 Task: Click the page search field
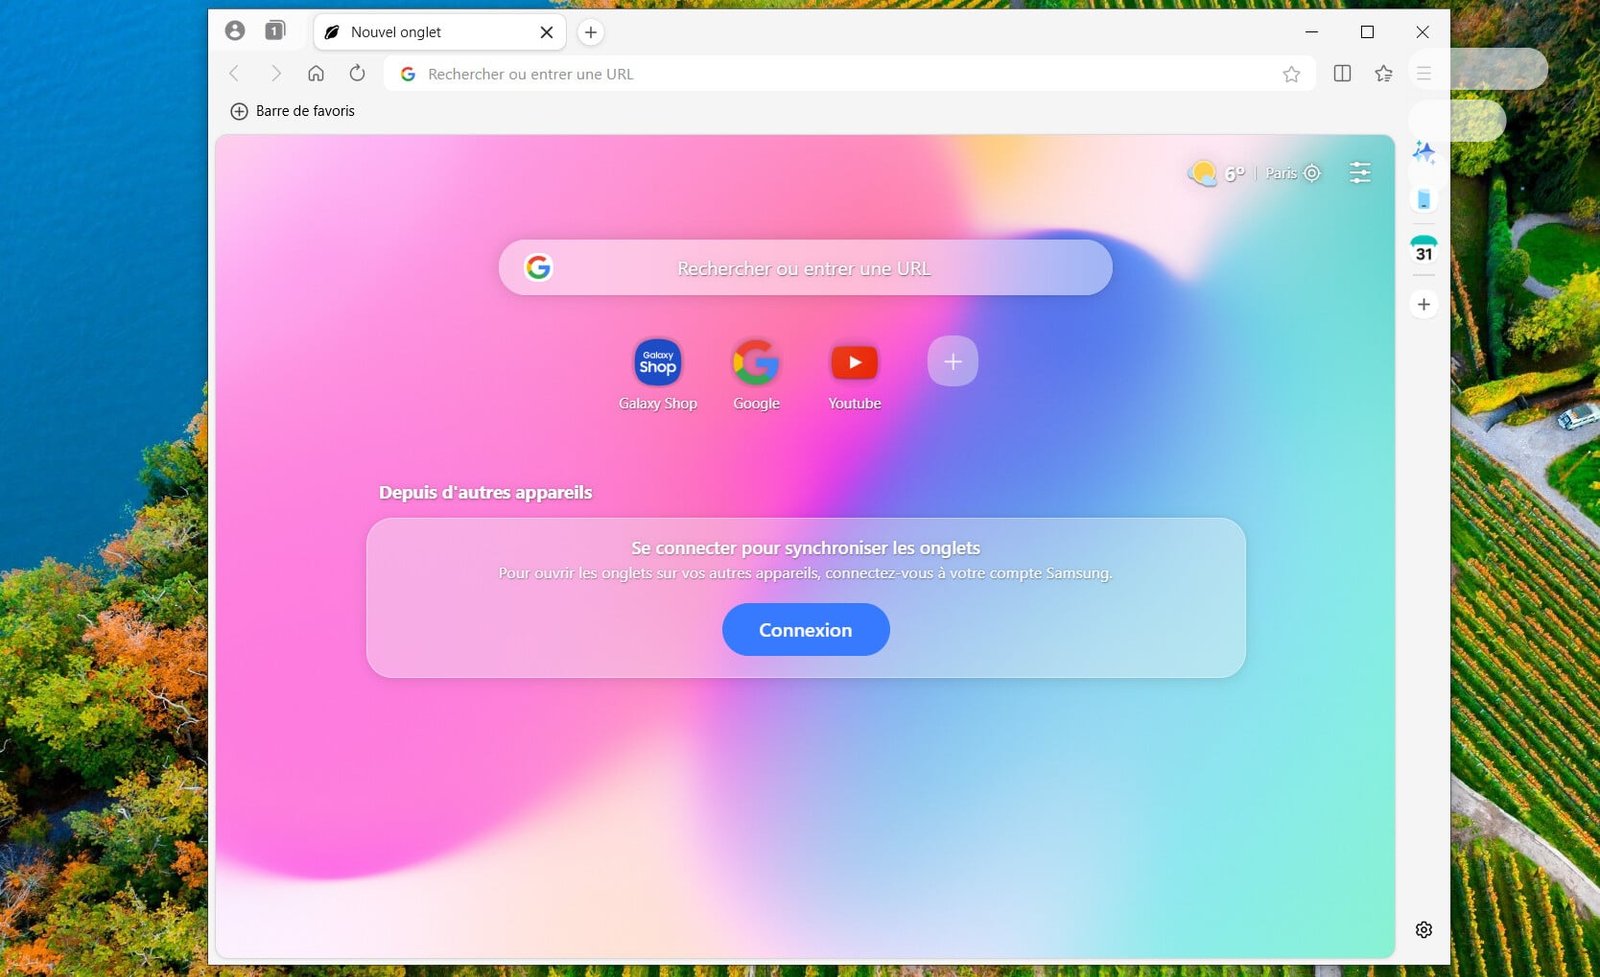(x=804, y=268)
